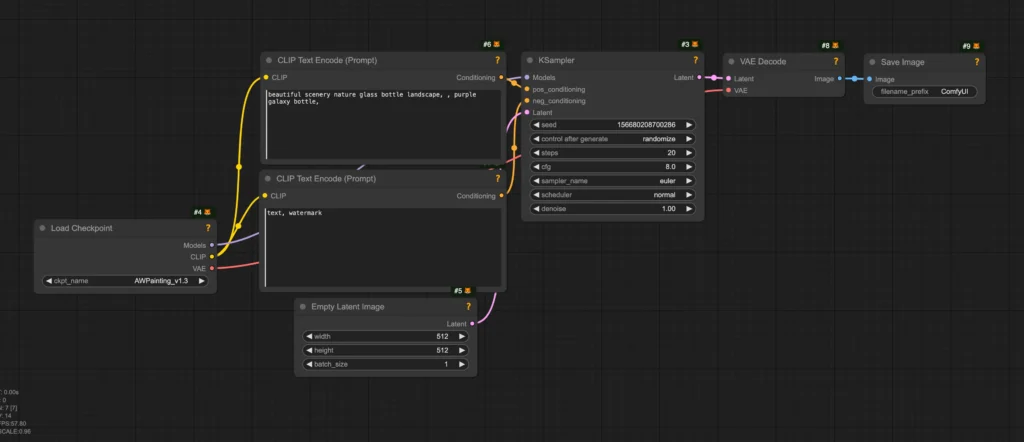This screenshot has width=1024, height=442.
Task: Click right arrow of ckpt_name to next checkpoint
Action: point(201,281)
